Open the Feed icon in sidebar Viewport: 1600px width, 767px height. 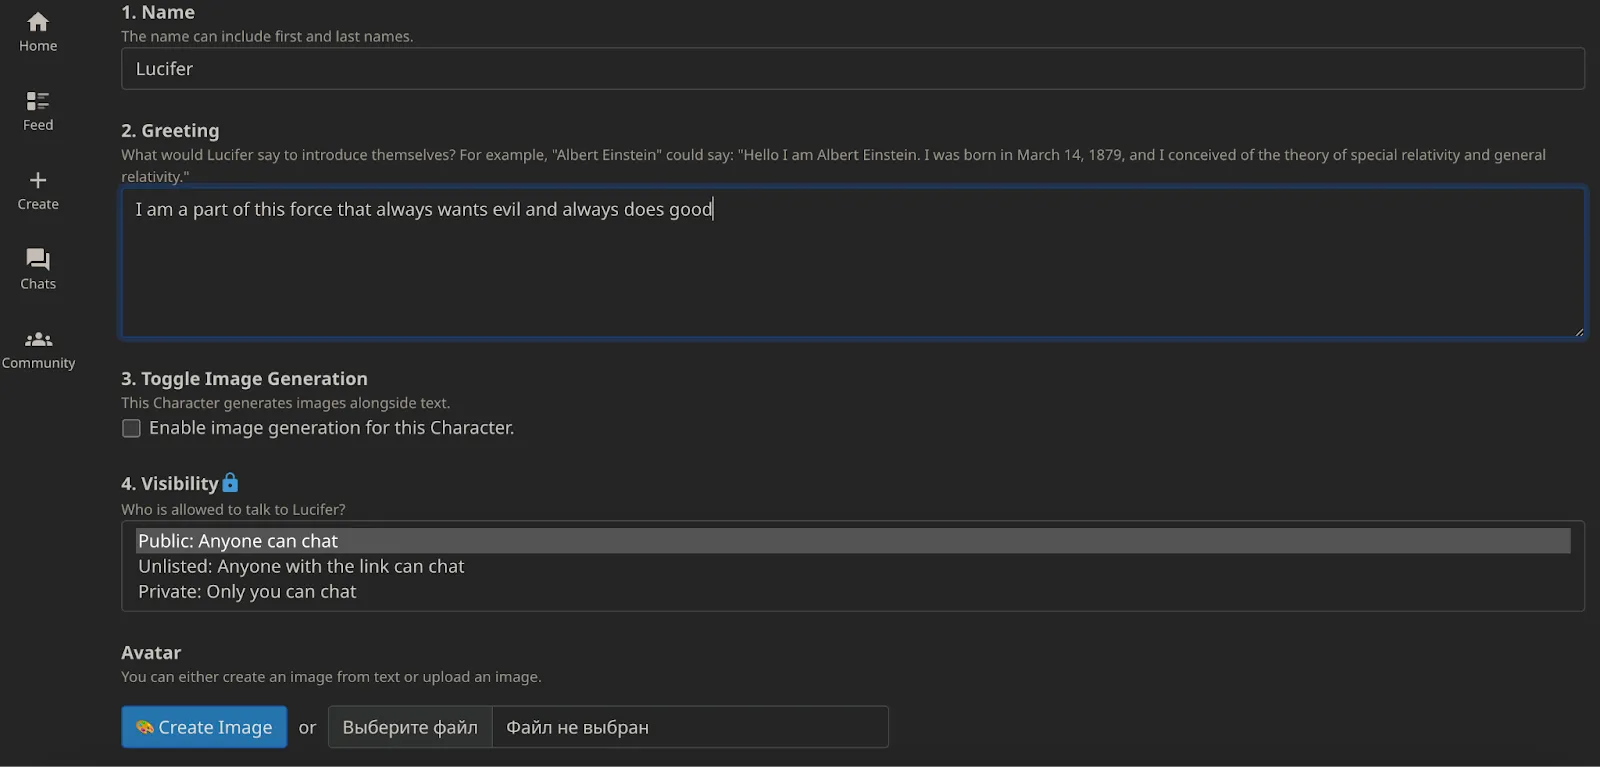pyautogui.click(x=38, y=101)
